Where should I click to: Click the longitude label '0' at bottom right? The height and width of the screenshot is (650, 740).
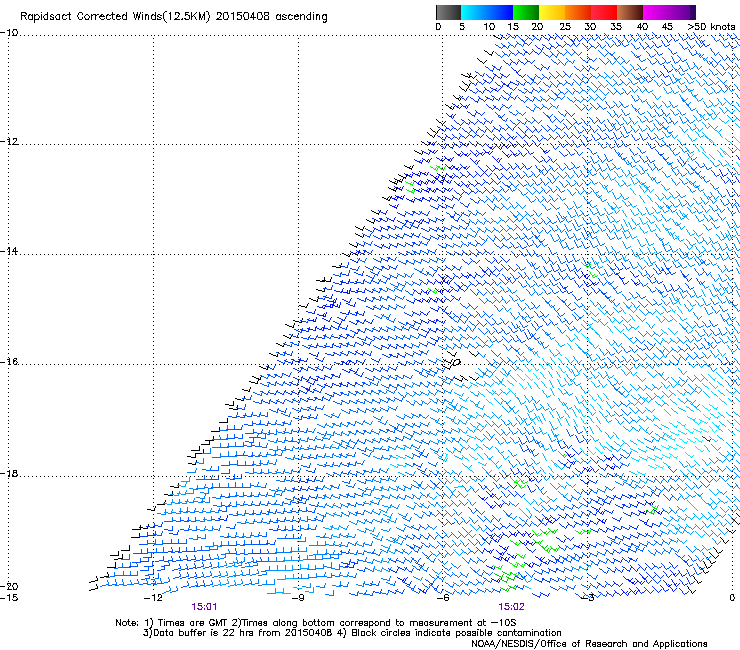pyautogui.click(x=732, y=598)
